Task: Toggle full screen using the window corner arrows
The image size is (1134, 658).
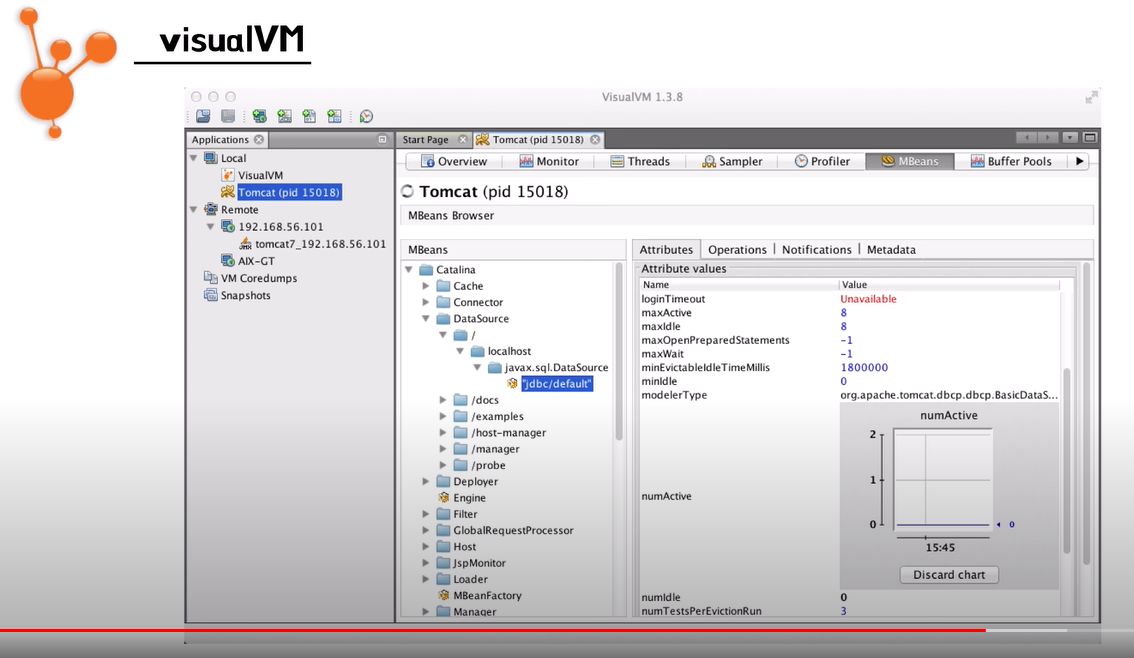Action: [x=1091, y=98]
